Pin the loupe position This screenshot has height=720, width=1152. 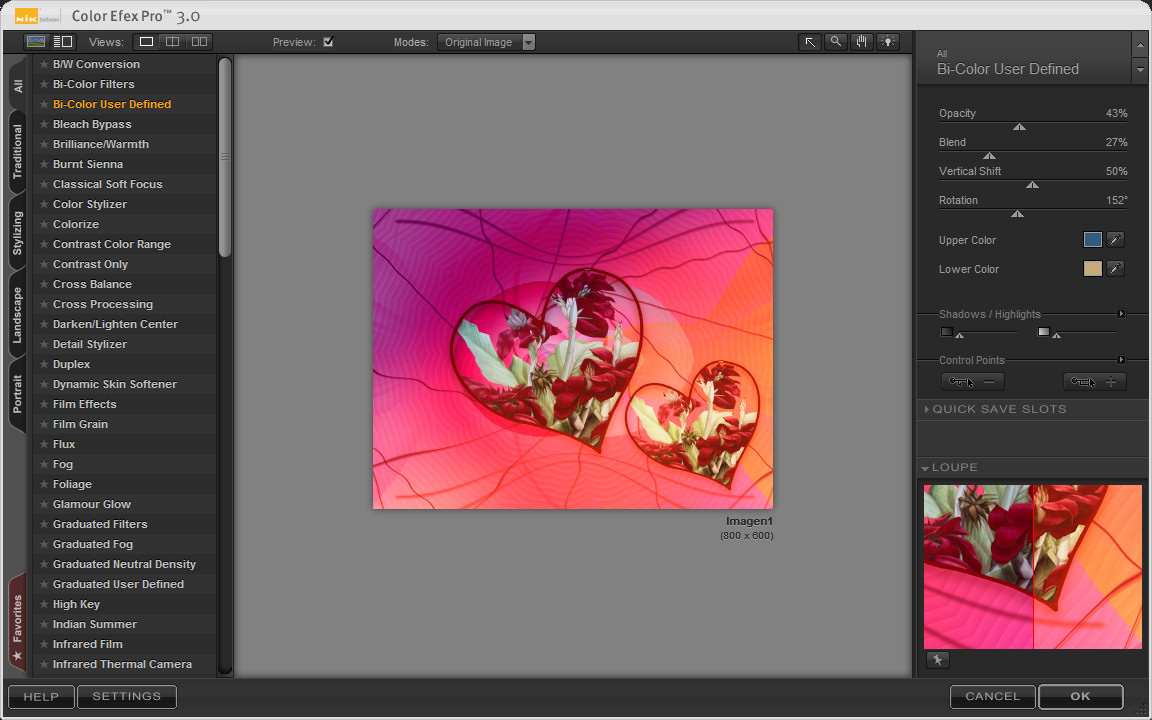[937, 660]
